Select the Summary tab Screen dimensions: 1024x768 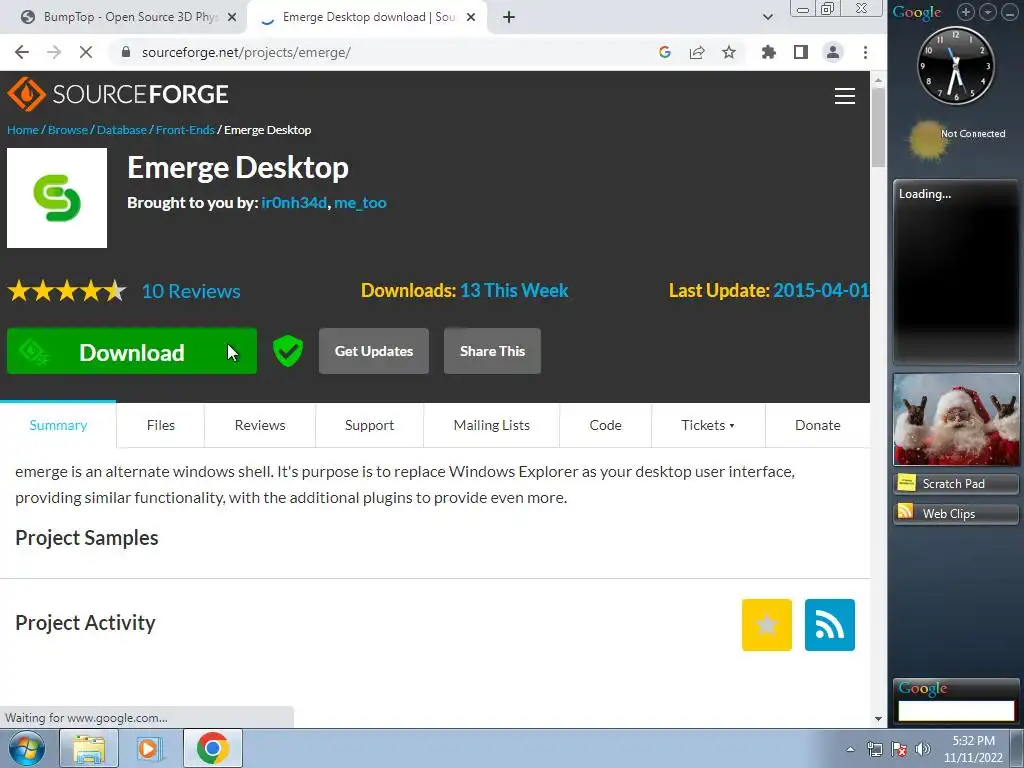58,425
